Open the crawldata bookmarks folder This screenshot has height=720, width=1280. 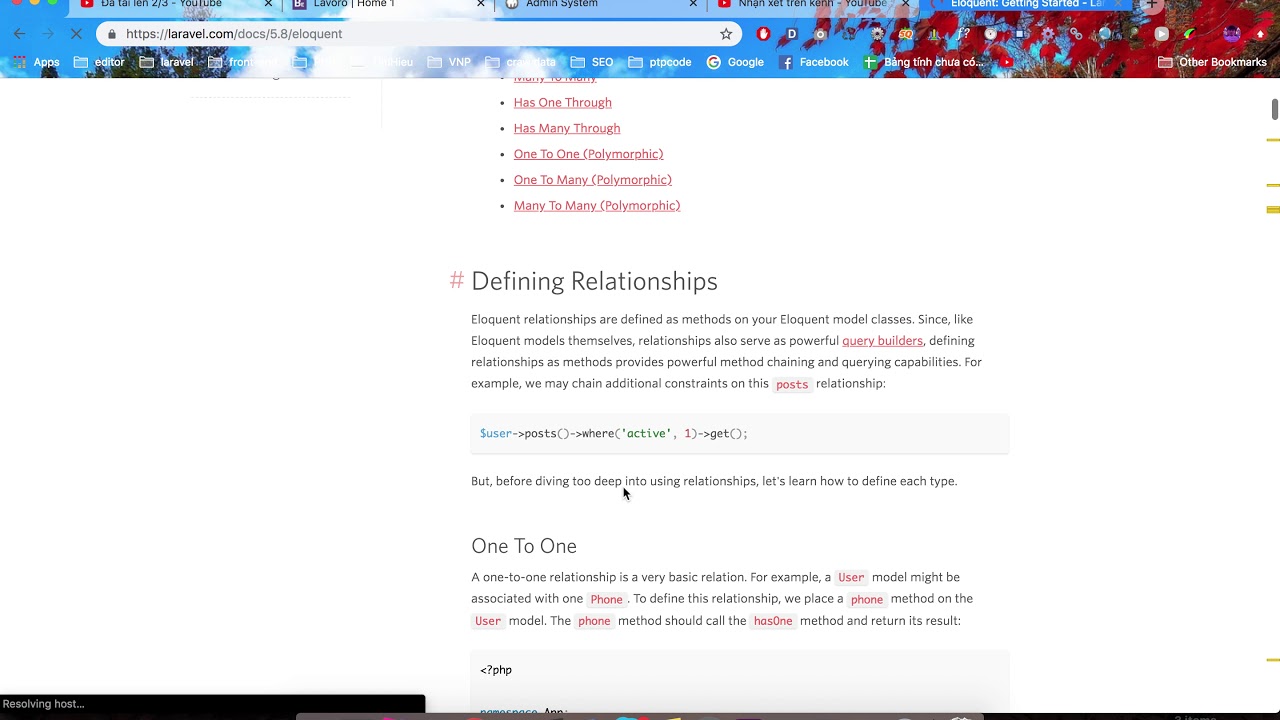coord(520,62)
